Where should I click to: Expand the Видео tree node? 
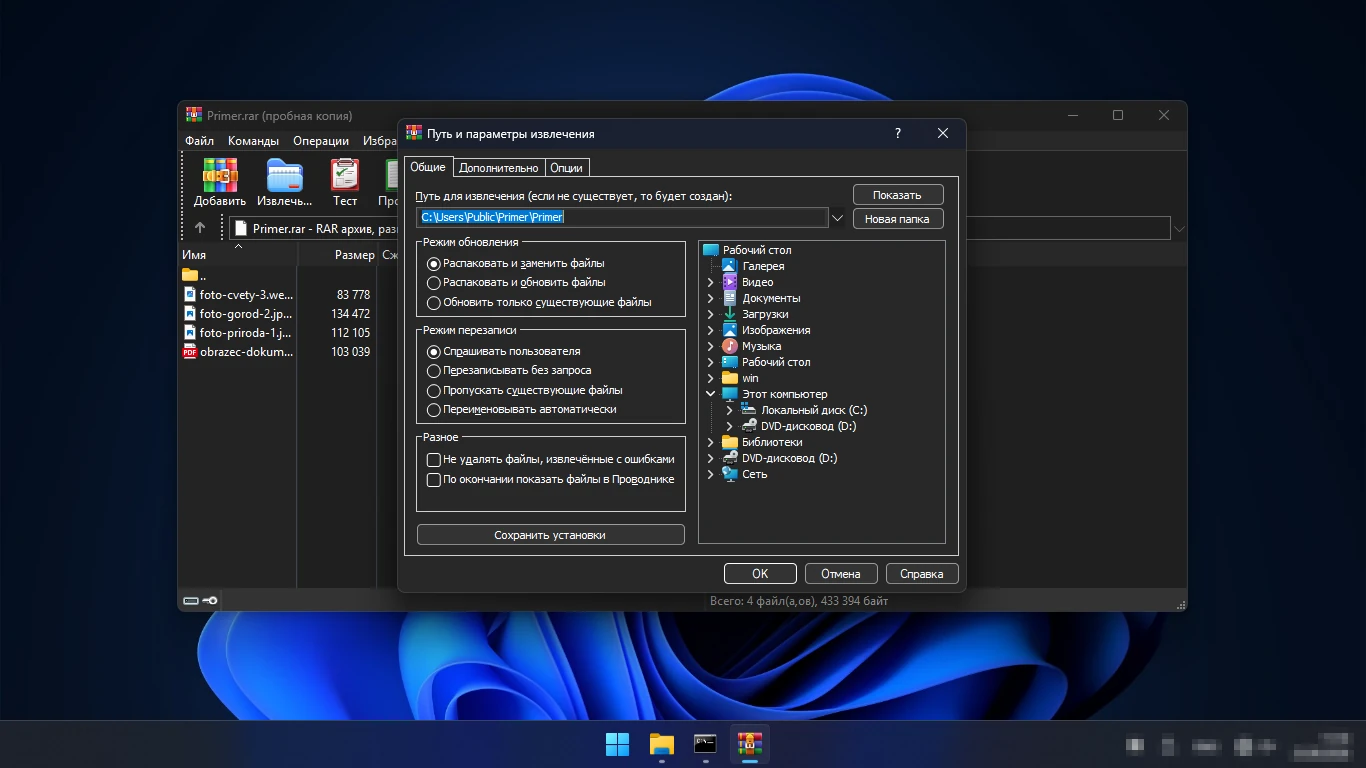(711, 282)
